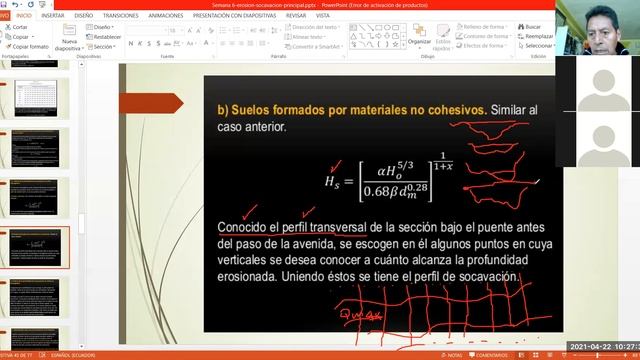The width and height of the screenshot is (640, 360).
Task: Decrease the list indent level
Action: coord(253,31)
